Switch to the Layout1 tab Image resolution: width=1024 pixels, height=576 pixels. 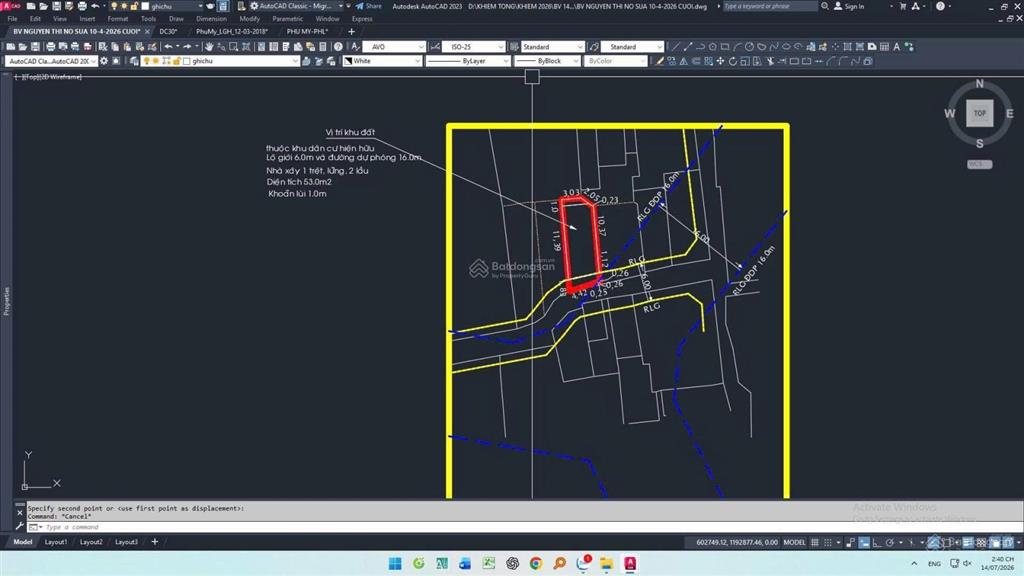(x=56, y=542)
